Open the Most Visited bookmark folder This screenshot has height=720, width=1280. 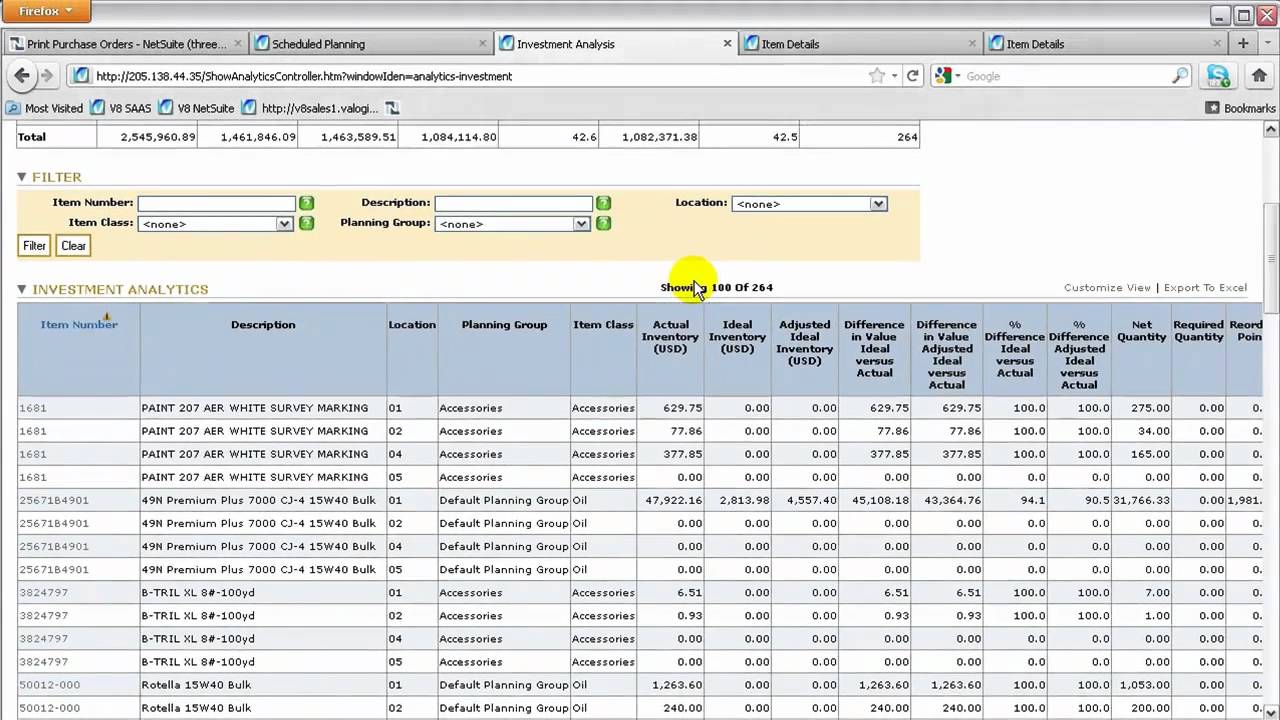pos(44,108)
